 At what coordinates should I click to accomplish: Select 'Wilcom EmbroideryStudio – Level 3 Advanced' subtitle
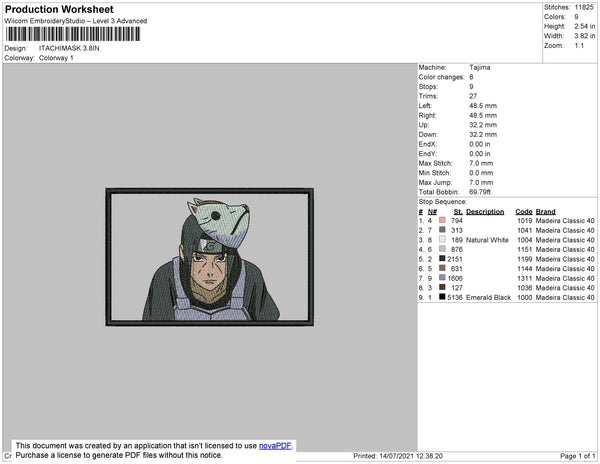76,21
